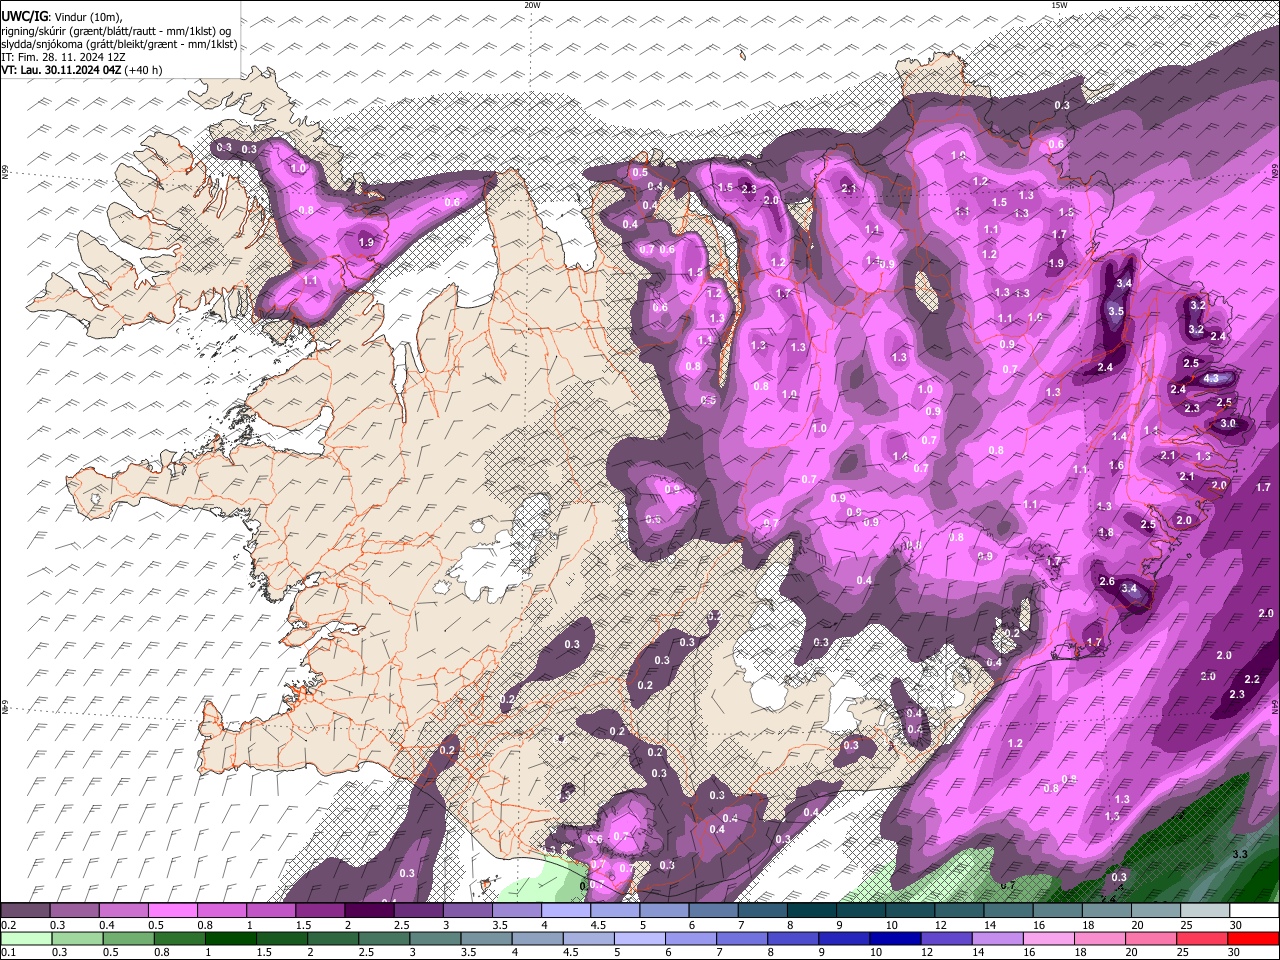
Task: Pick light gray top swatch starting at 25
Action: point(1206,911)
